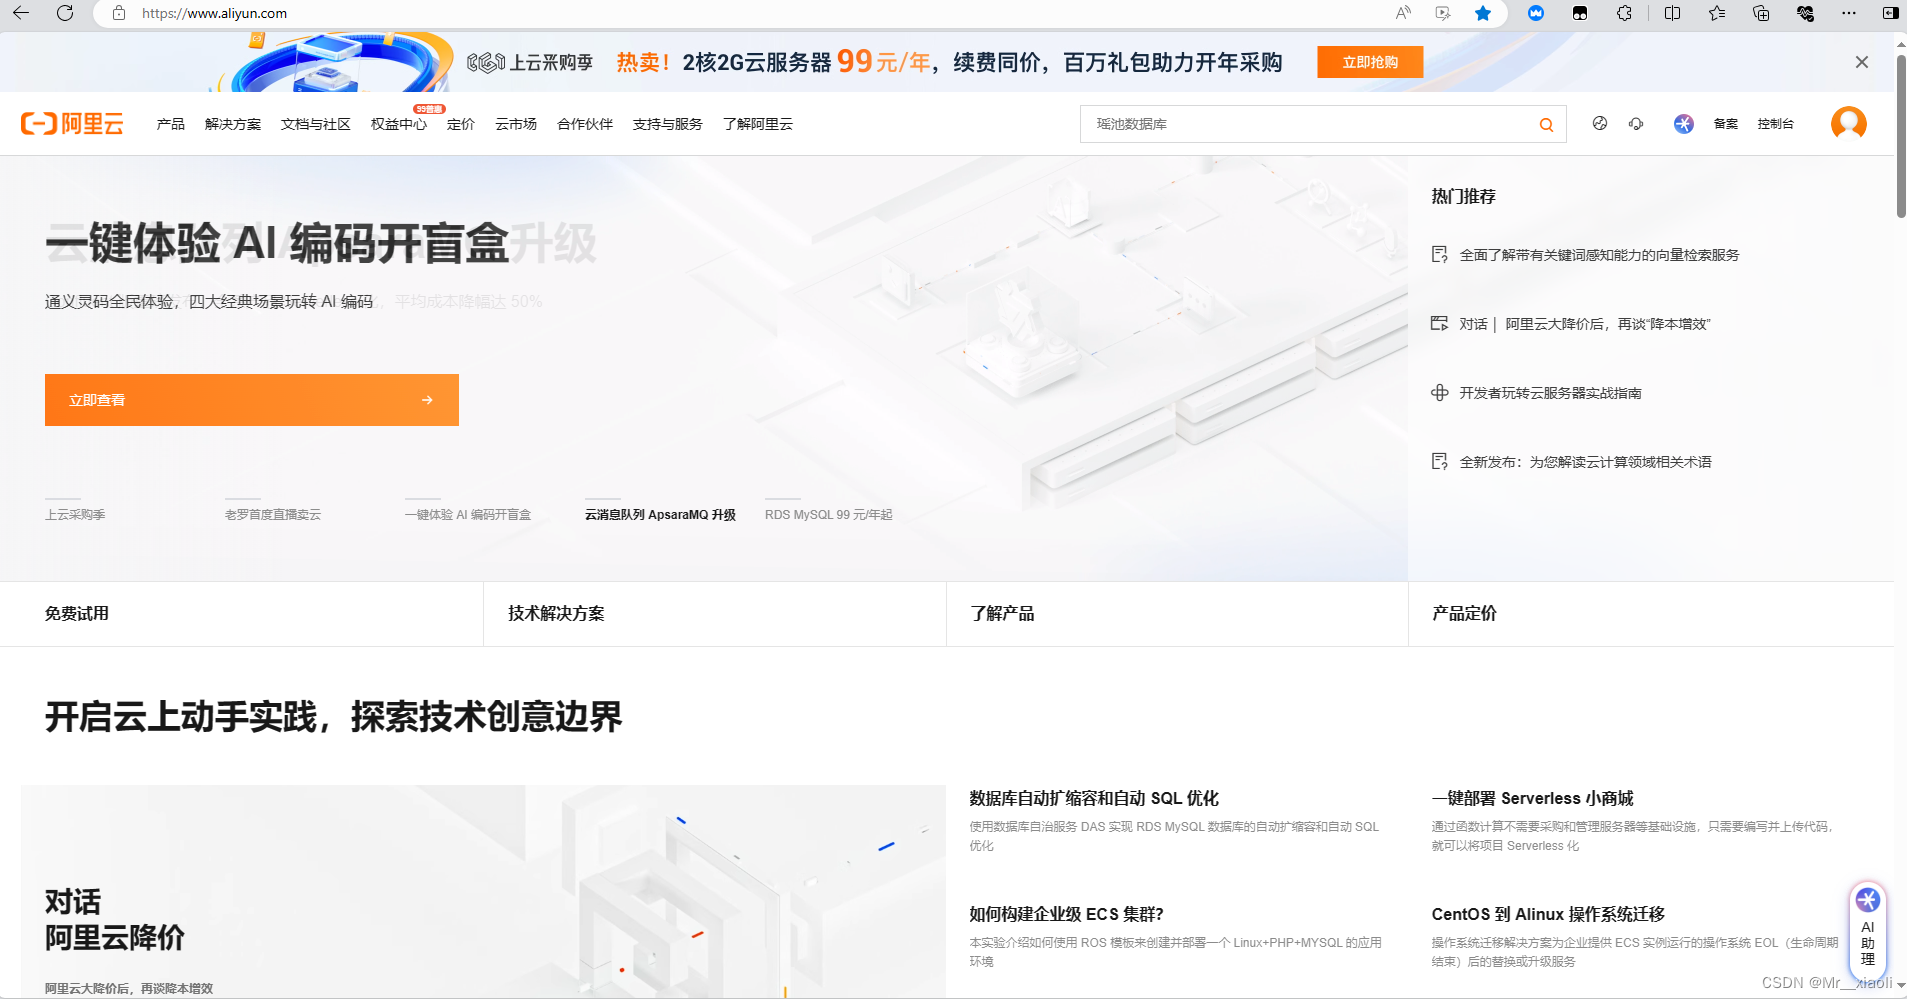Open the 解决方案 navigation dropdown
1907x999 pixels.
click(232, 123)
